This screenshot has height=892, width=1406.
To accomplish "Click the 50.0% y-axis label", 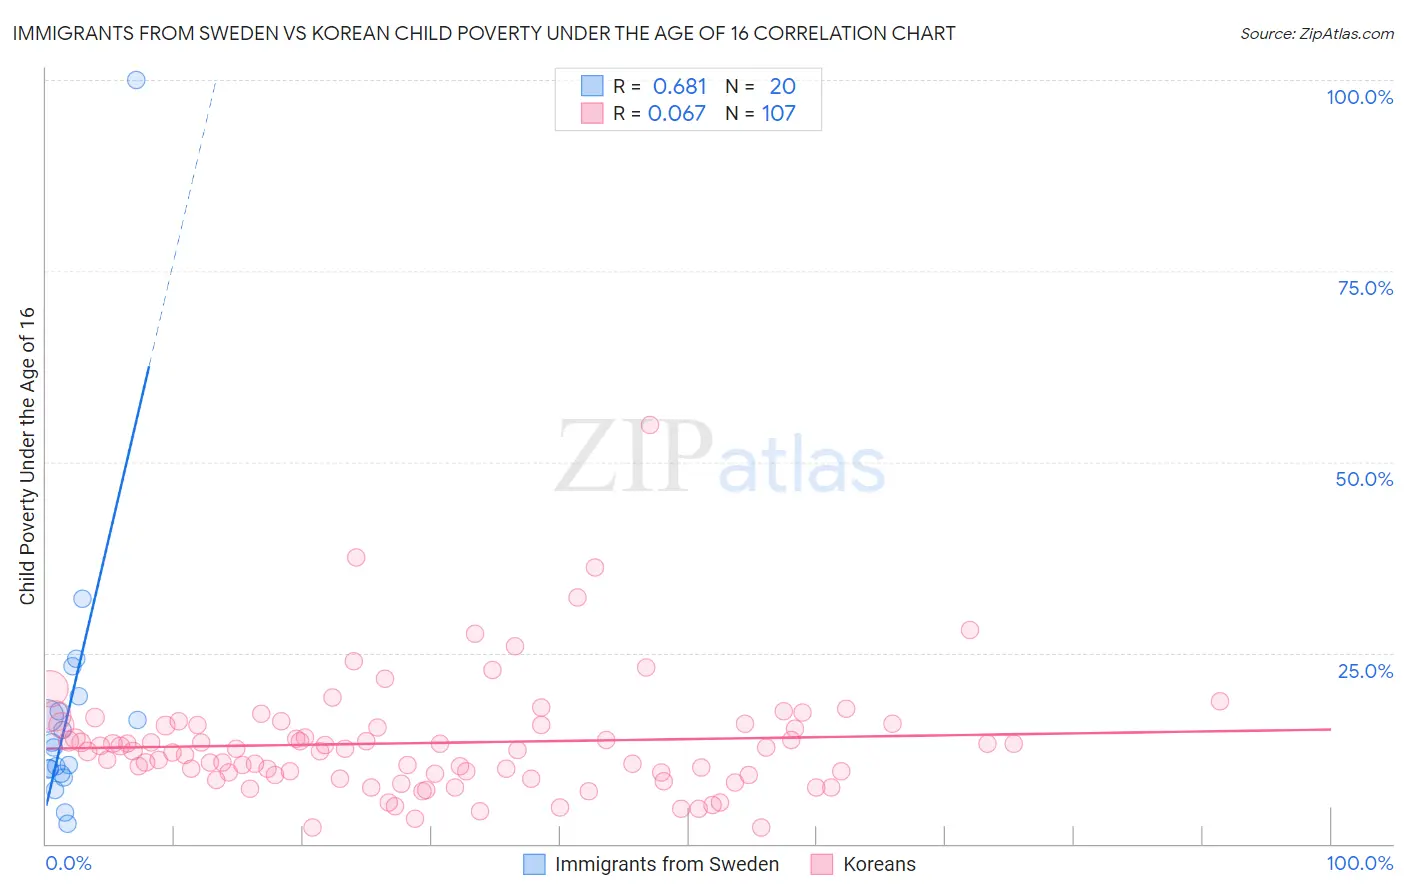I will coord(1364,479).
